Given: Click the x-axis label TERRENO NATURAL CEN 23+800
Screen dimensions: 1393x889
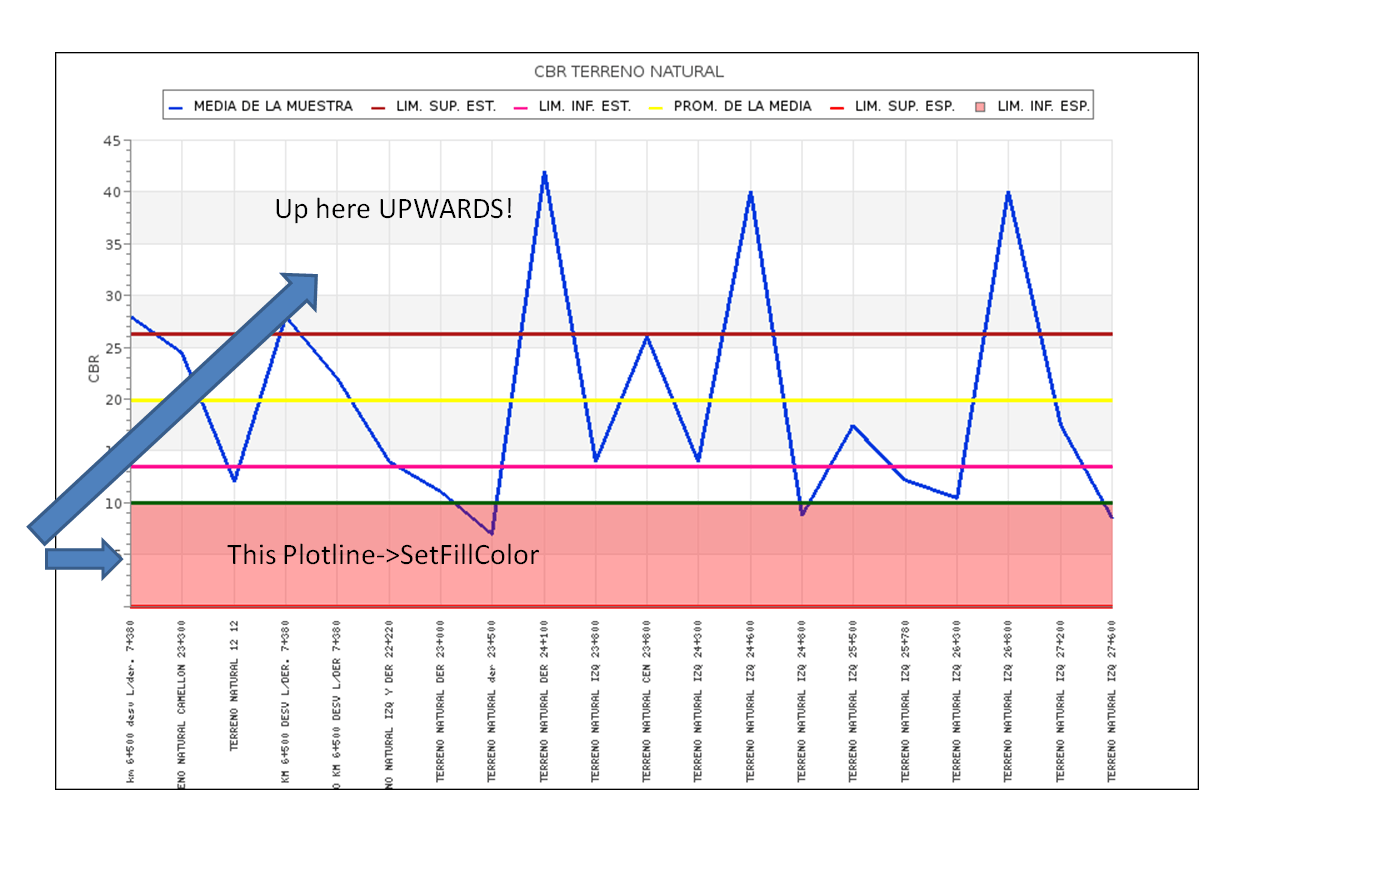Looking at the screenshot, I should point(647,701).
